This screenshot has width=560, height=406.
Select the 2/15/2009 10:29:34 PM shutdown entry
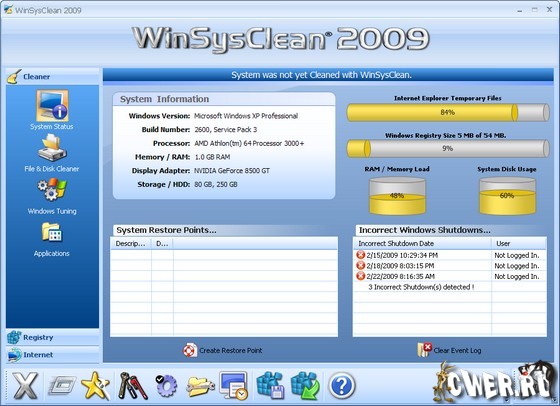[x=450, y=255]
